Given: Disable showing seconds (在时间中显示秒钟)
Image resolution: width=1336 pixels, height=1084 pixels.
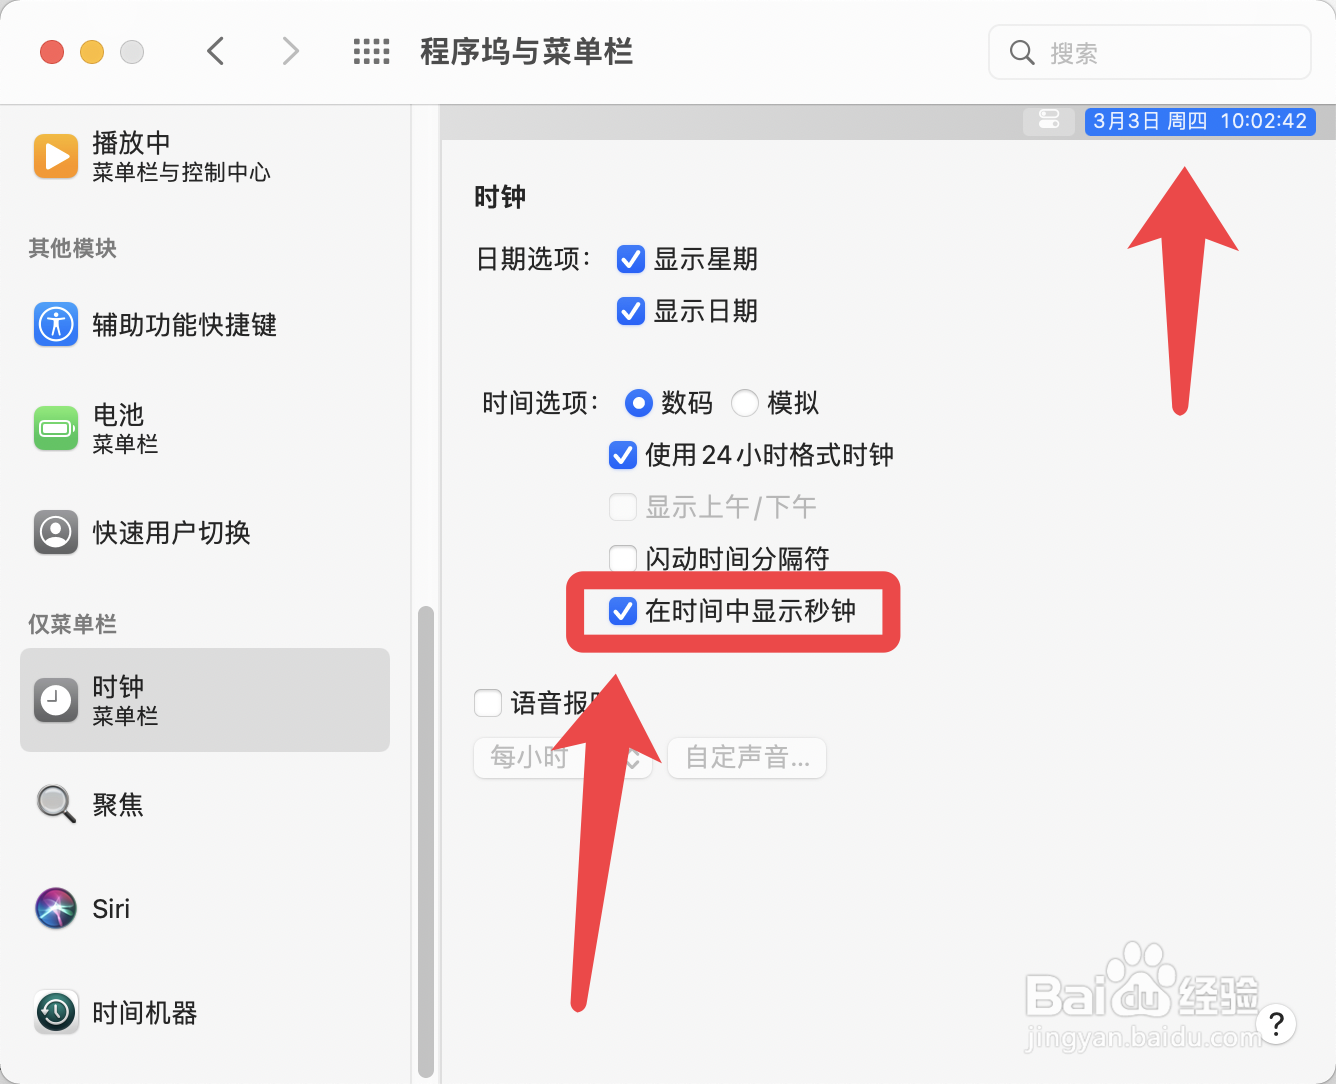Looking at the screenshot, I should click(x=623, y=611).
